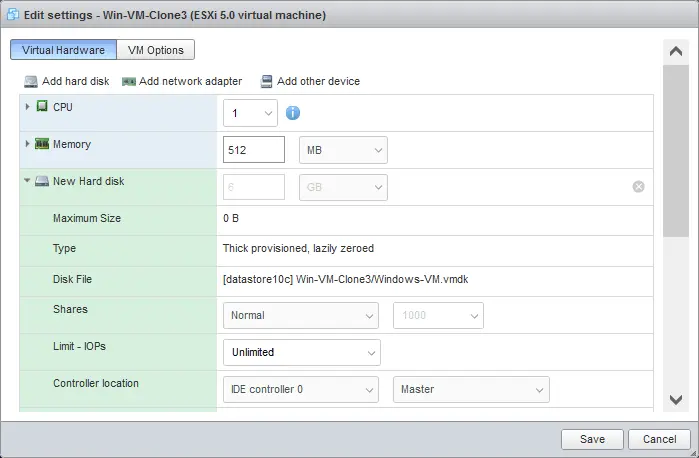Click the Add hard disk label

[x=75, y=81]
